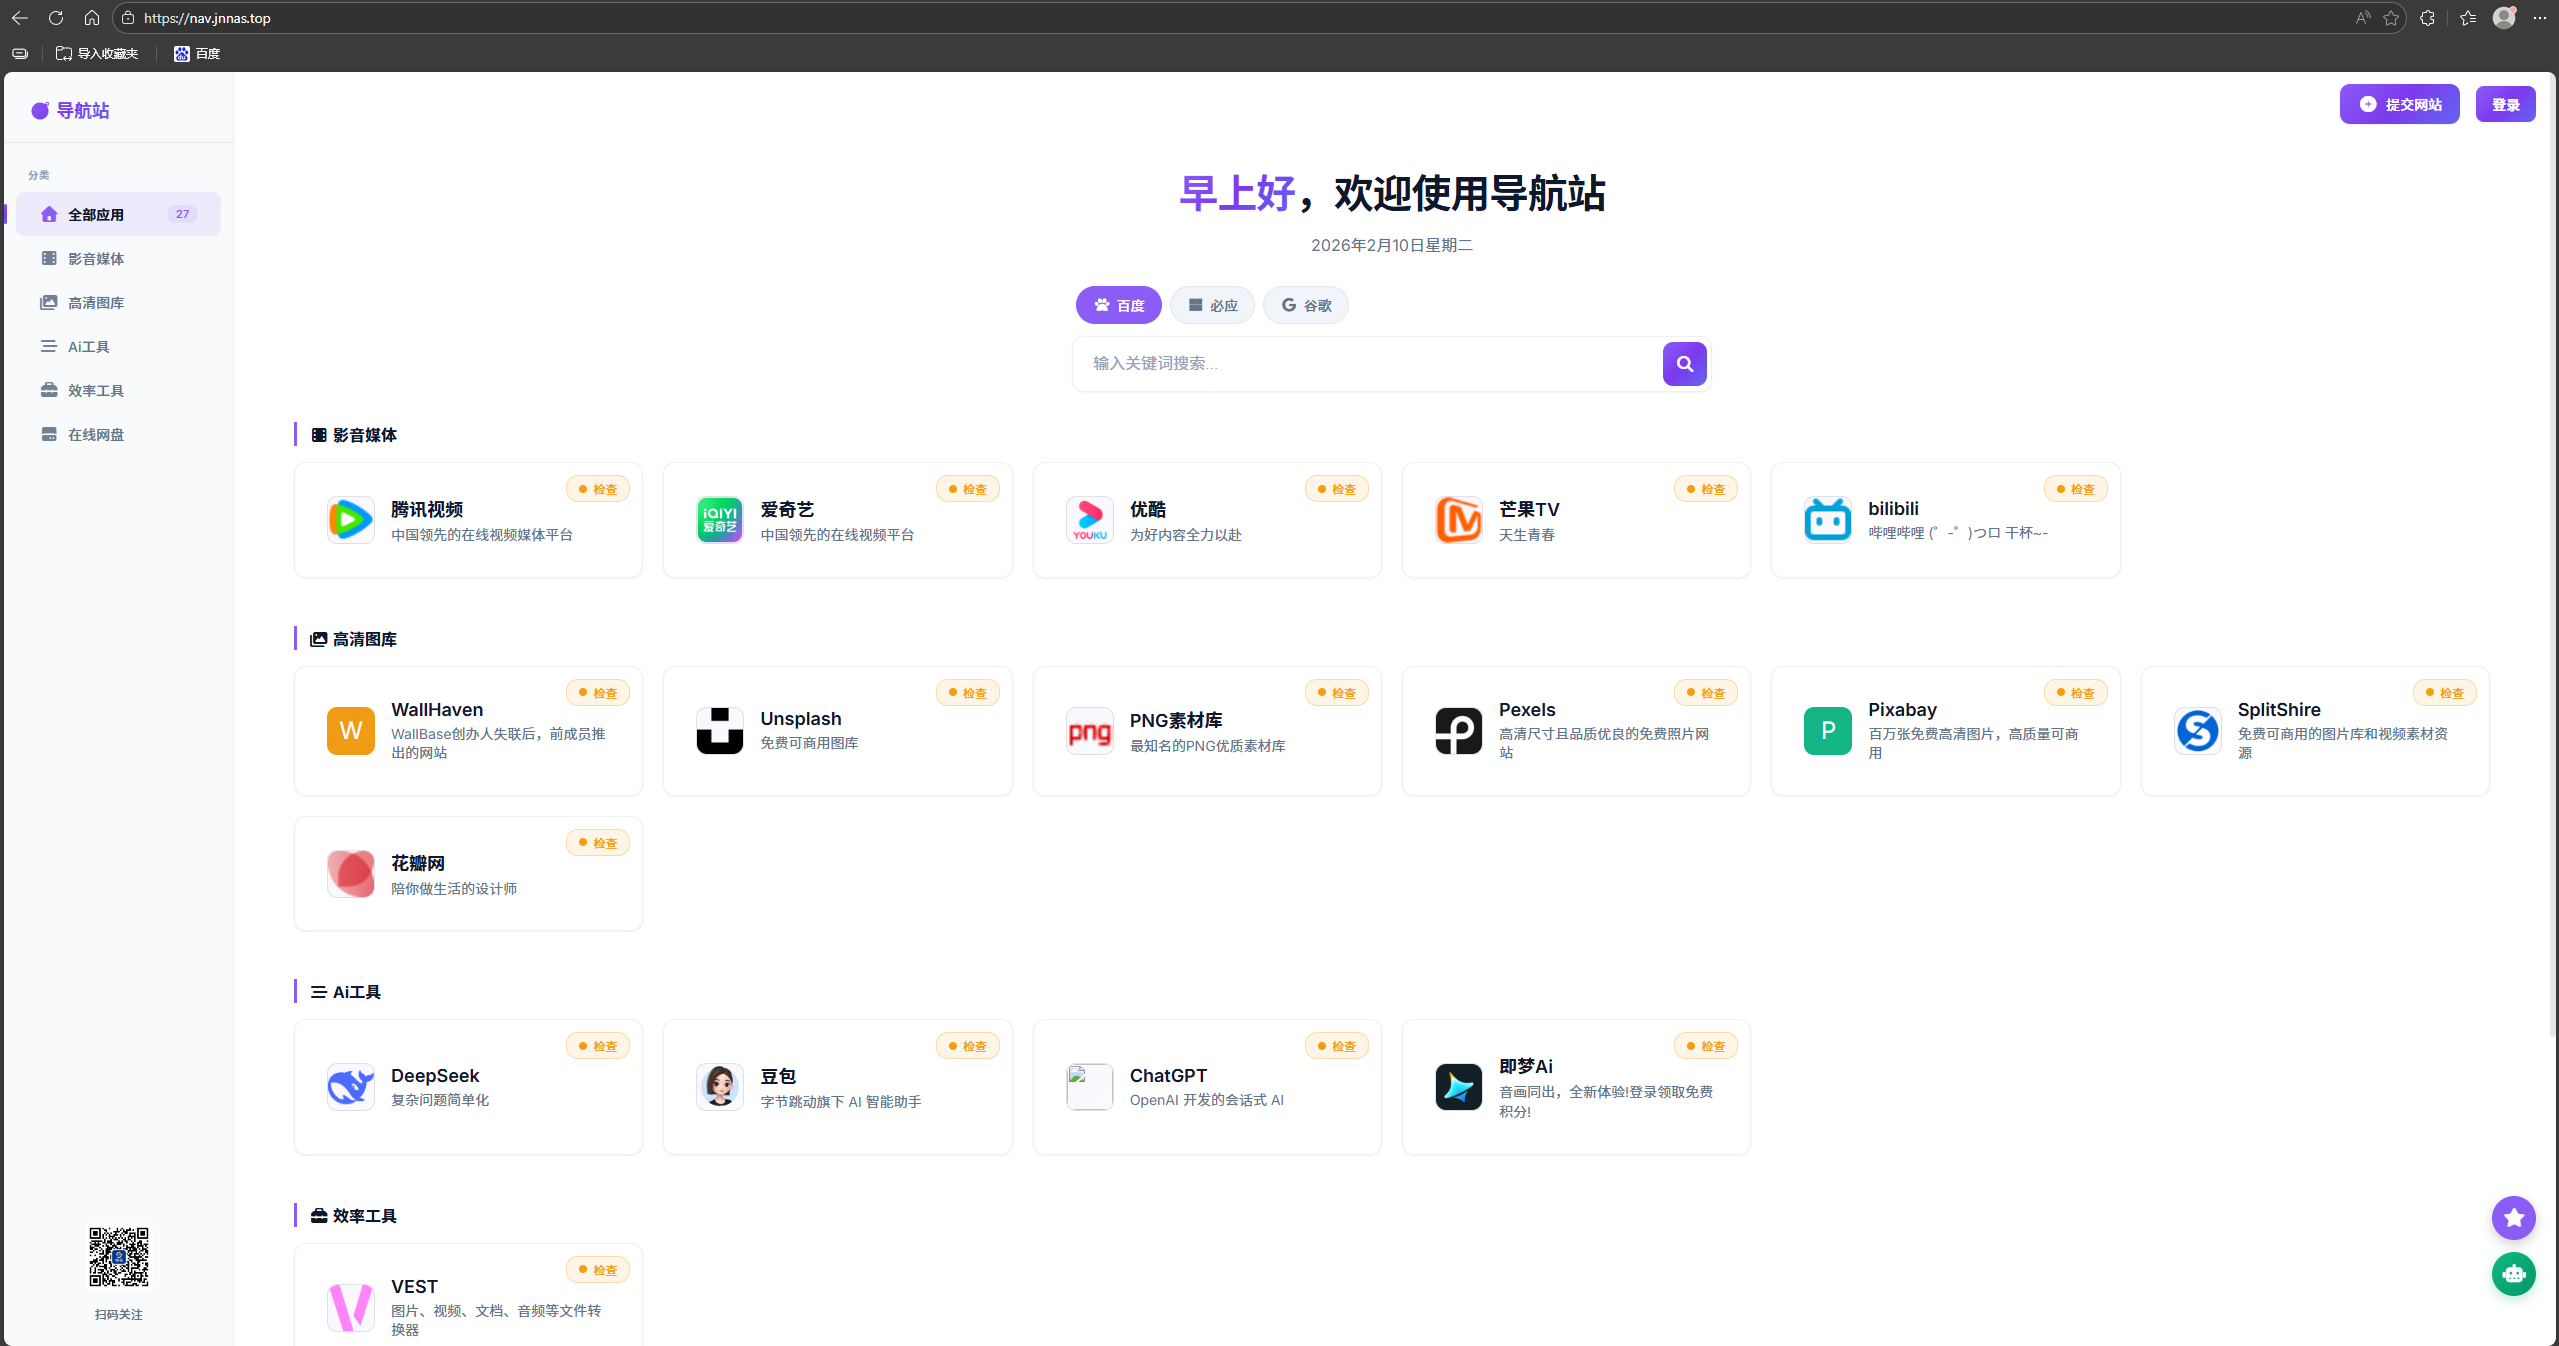Select Ai工具 category in sidebar

point(88,347)
